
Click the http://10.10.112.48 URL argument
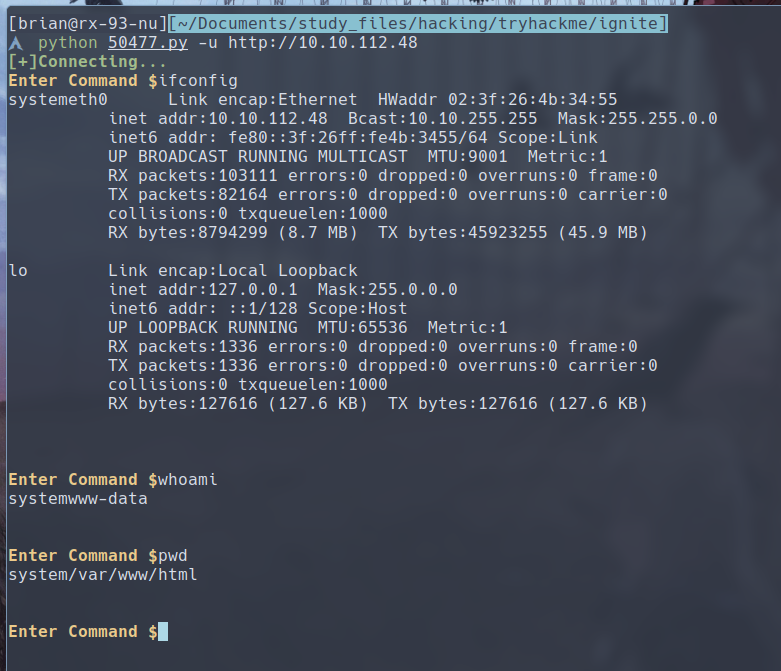pos(323,43)
